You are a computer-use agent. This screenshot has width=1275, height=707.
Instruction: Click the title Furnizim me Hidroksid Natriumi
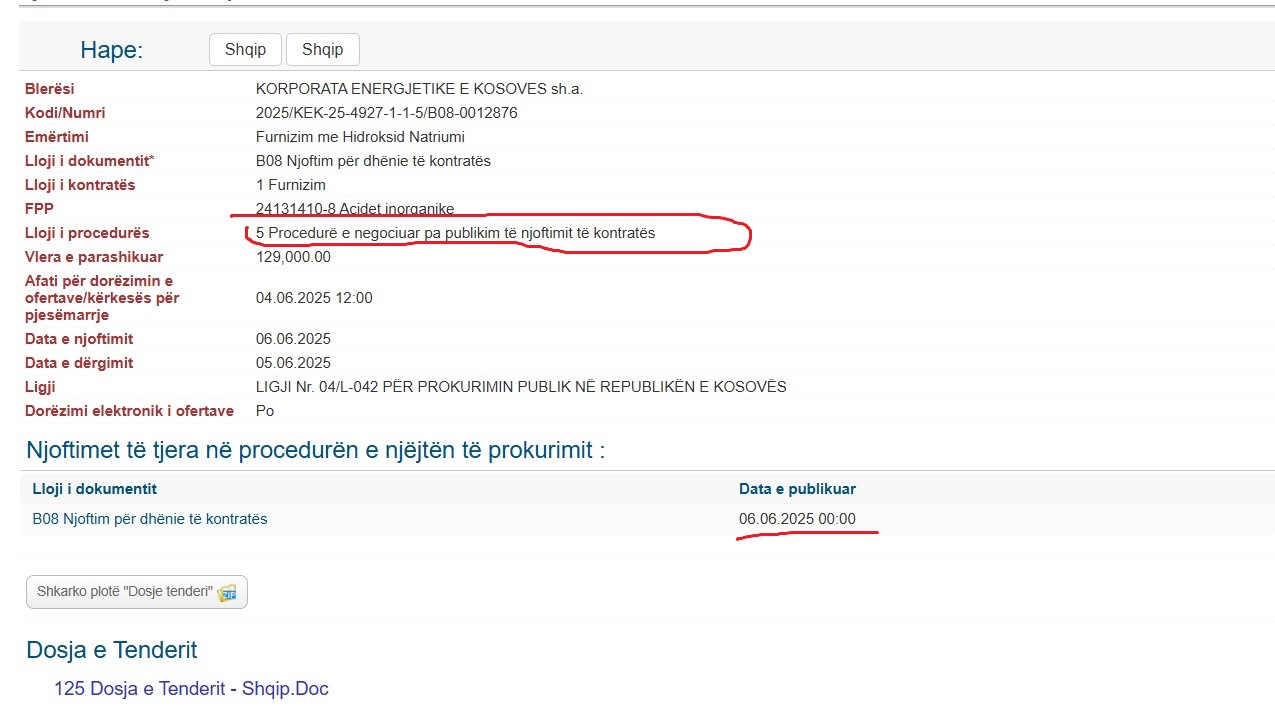pos(360,137)
